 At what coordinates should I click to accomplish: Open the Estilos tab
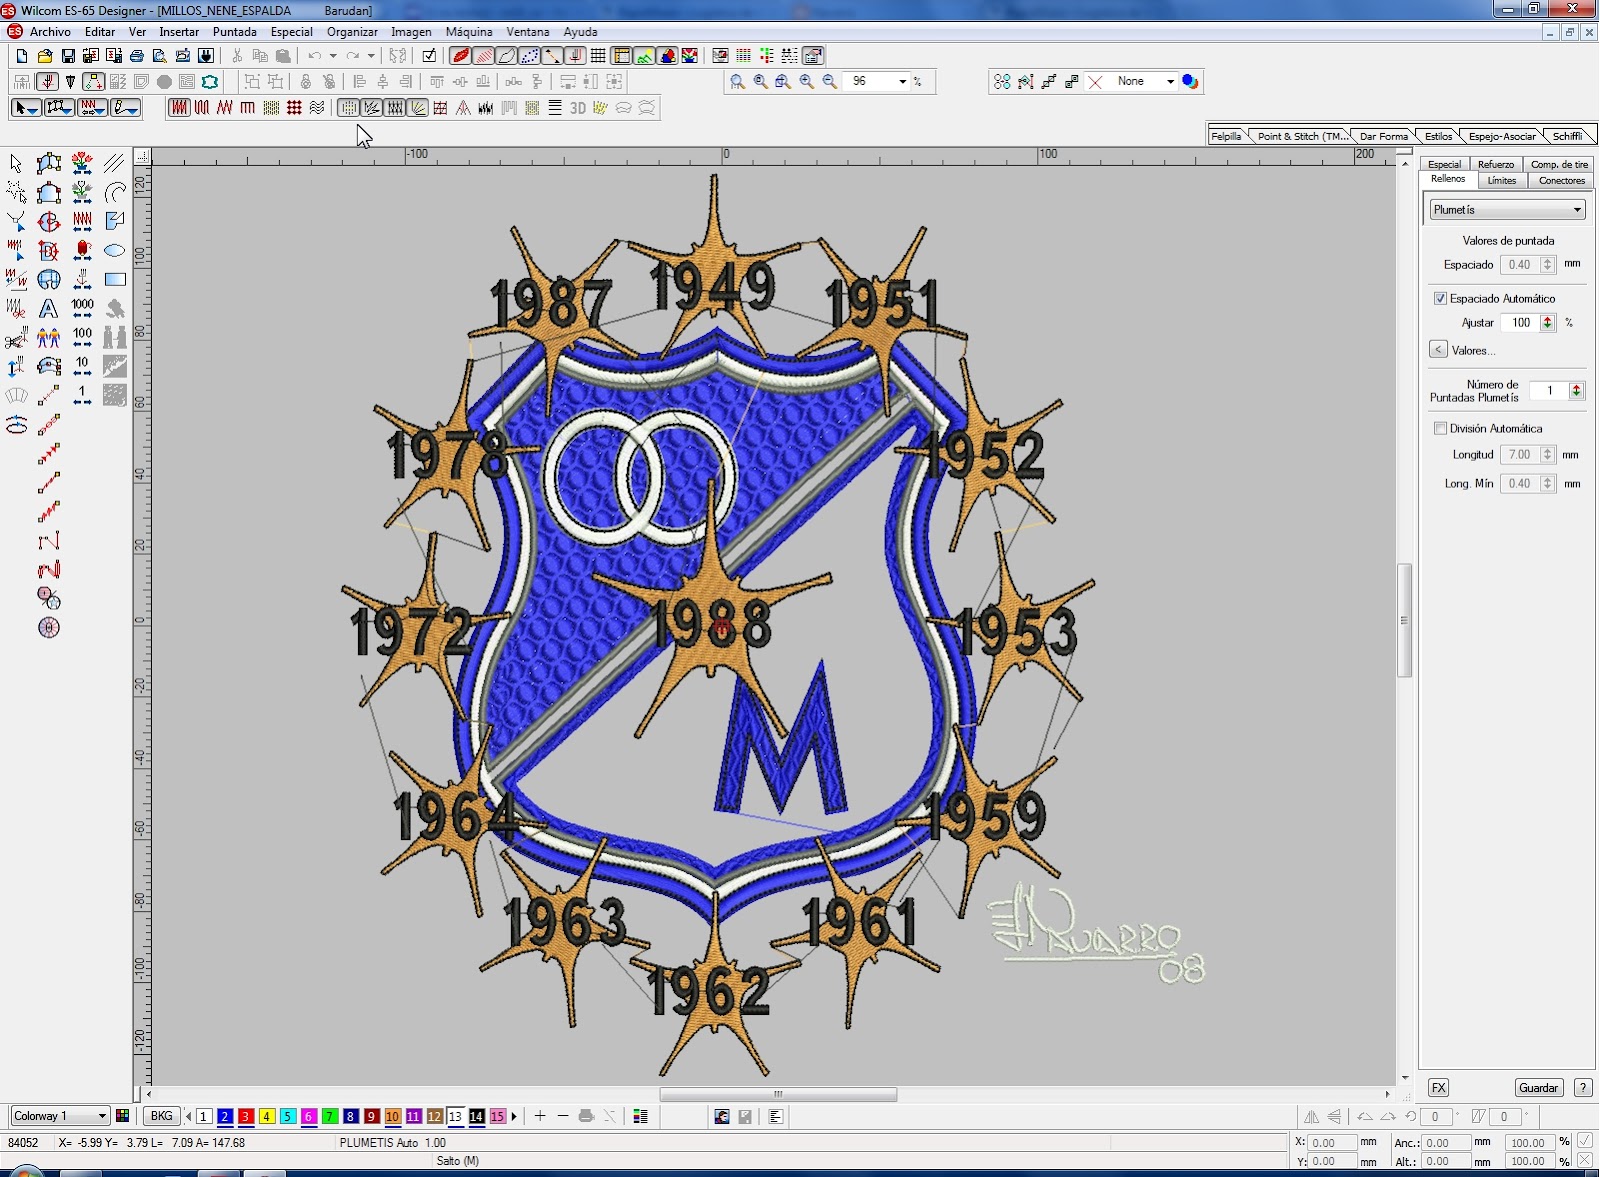click(x=1438, y=136)
